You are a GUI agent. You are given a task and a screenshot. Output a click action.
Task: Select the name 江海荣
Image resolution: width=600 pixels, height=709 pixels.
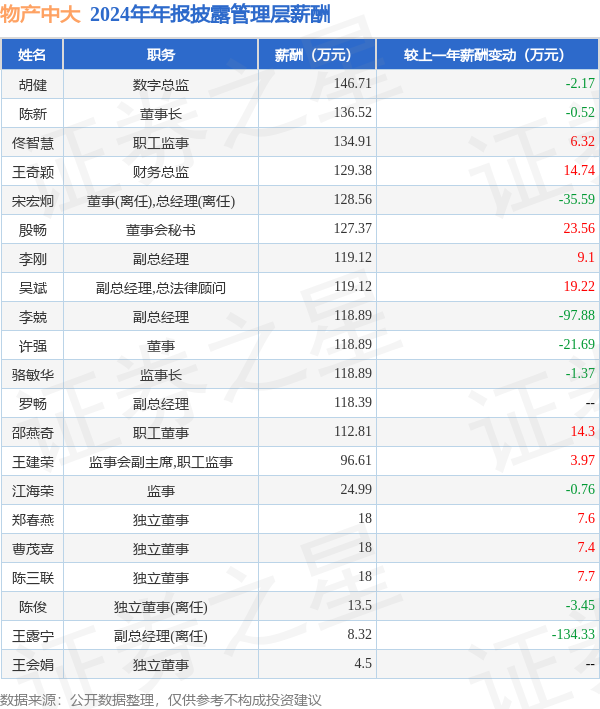point(33,490)
